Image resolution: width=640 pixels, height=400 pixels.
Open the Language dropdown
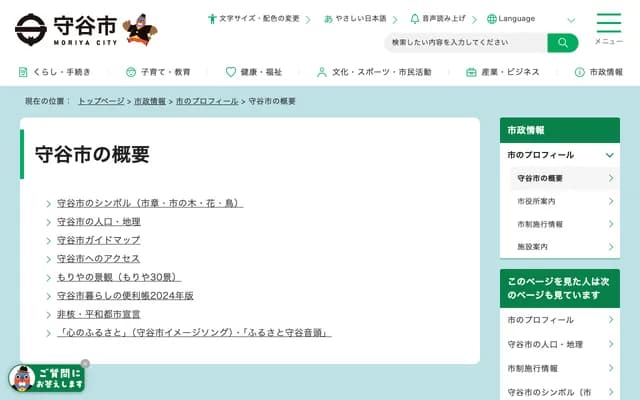pyautogui.click(x=531, y=19)
